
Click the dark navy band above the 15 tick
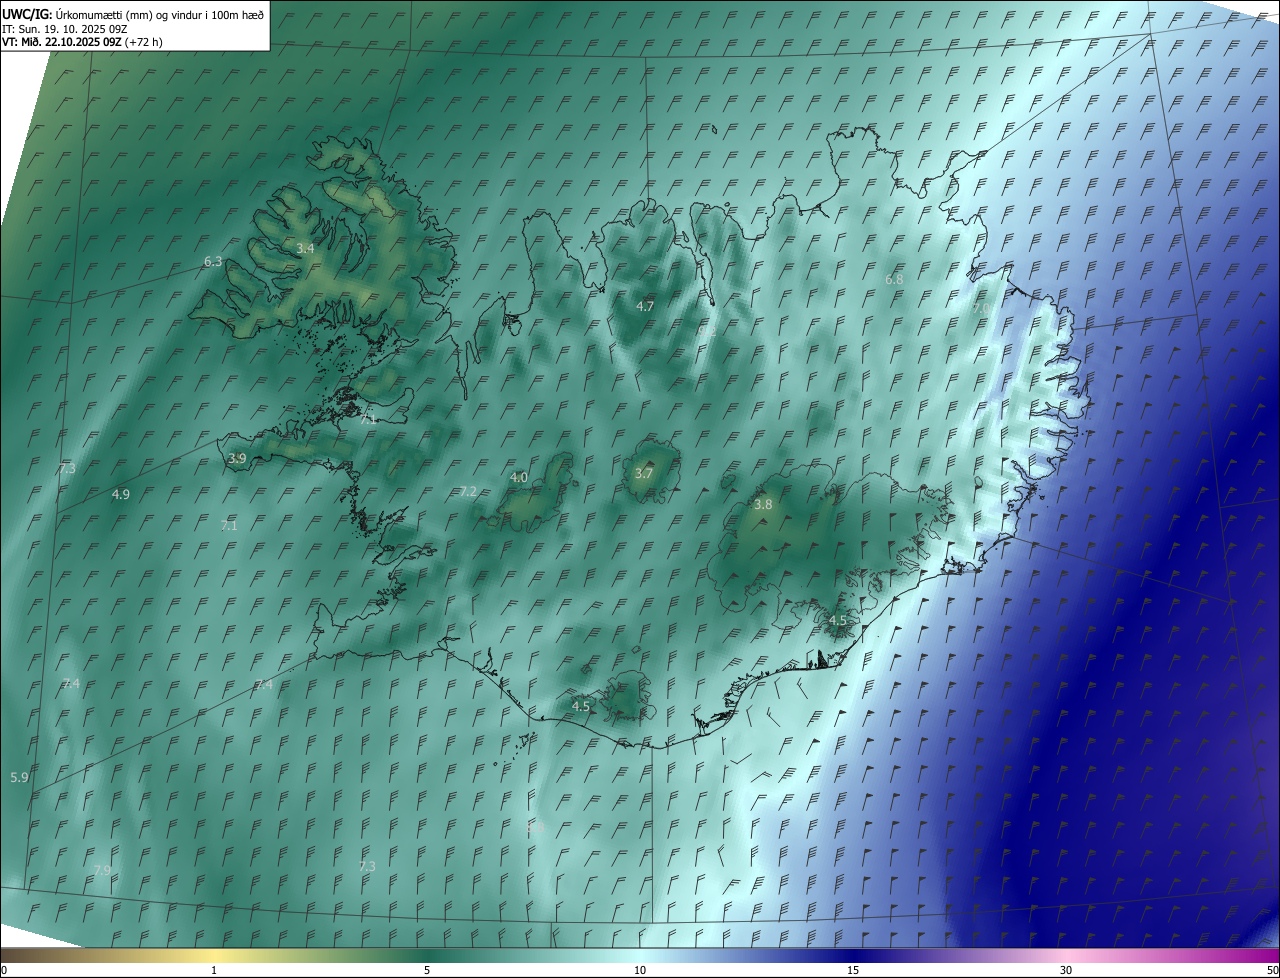pyautogui.click(x=853, y=955)
